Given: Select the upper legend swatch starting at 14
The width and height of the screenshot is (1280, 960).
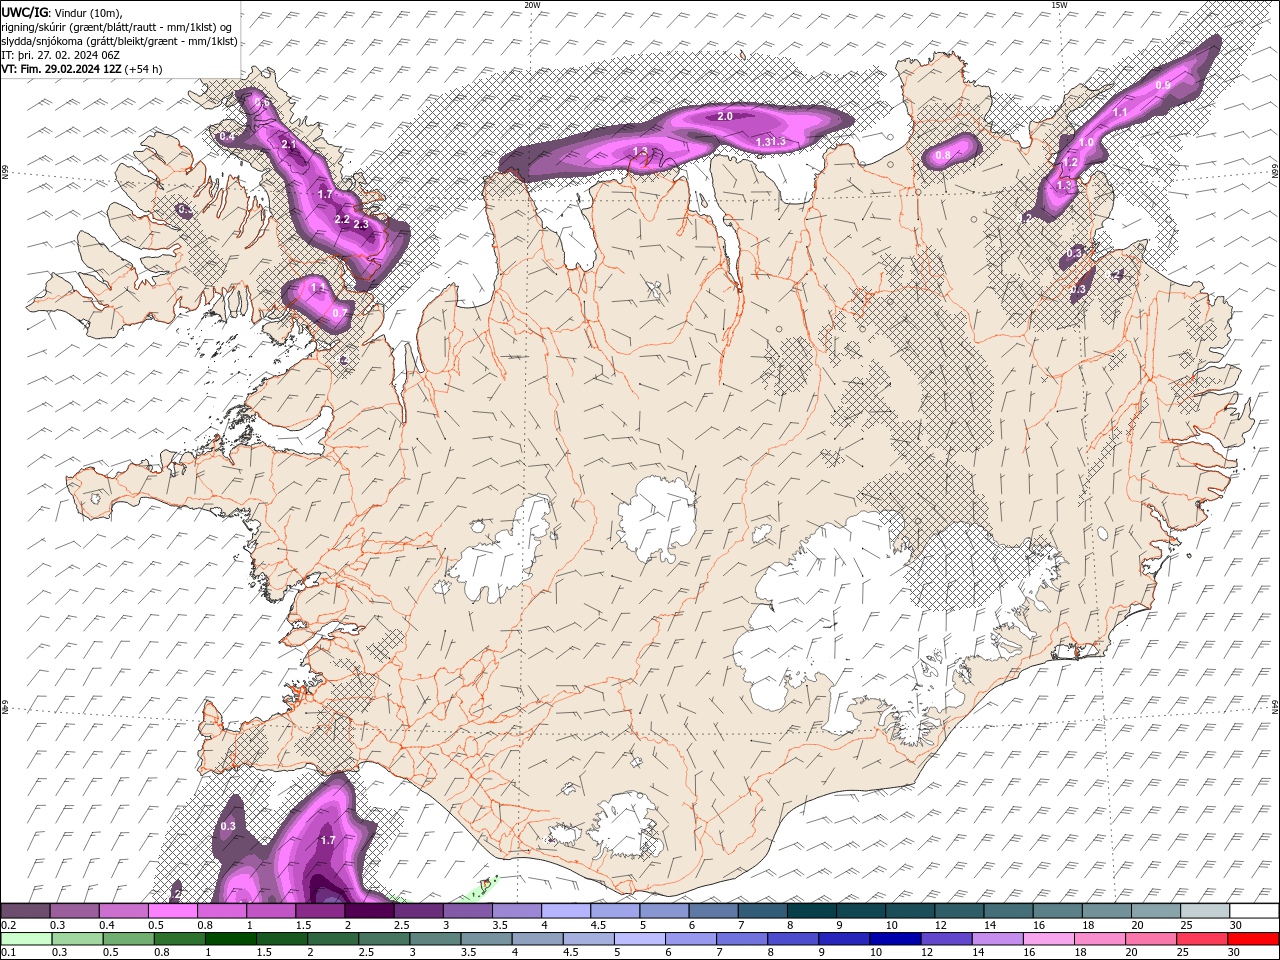Looking at the screenshot, I should 1009,911.
